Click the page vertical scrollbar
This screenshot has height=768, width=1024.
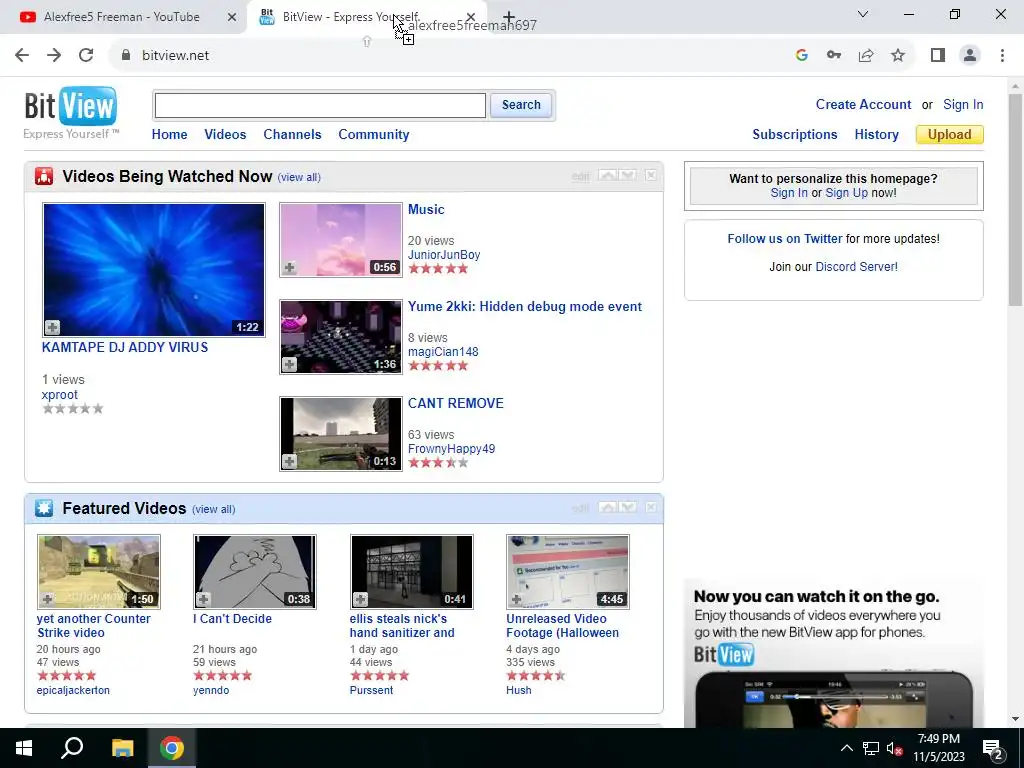click(1016, 200)
